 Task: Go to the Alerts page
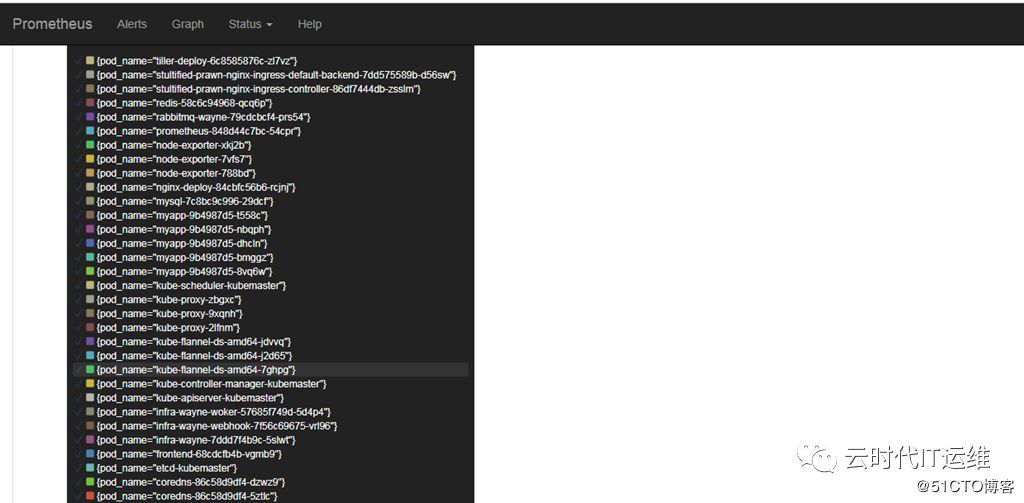132,24
